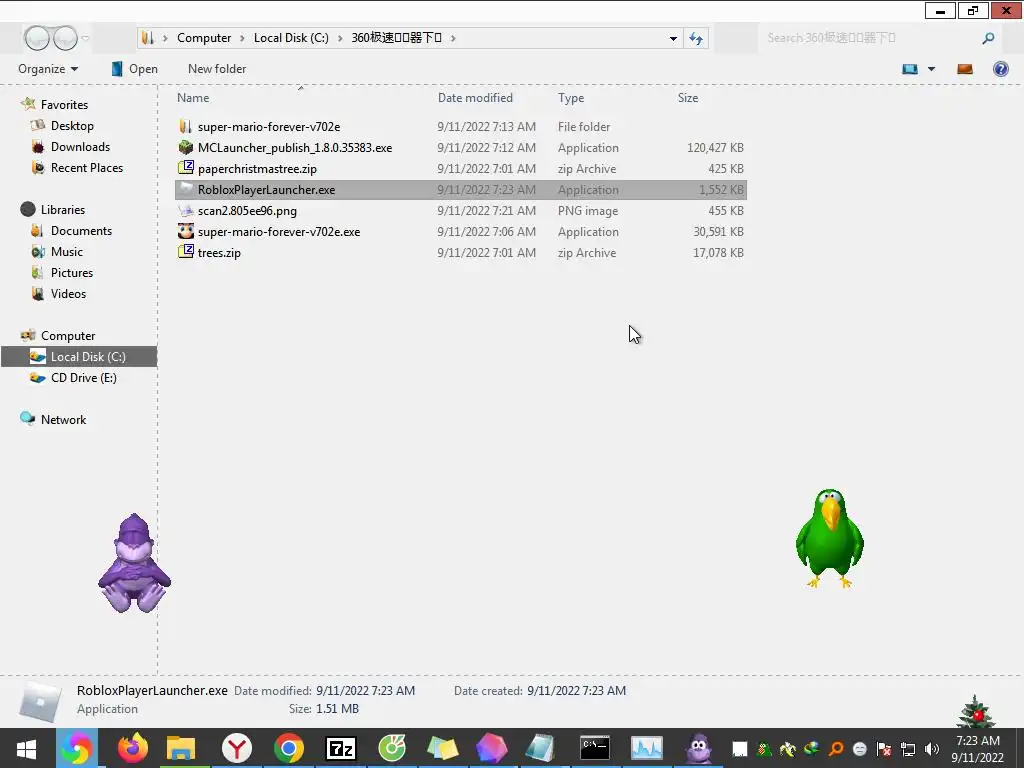1024x768 pixels.
Task: Open the notepad taskbar icon
Action: pos(540,748)
